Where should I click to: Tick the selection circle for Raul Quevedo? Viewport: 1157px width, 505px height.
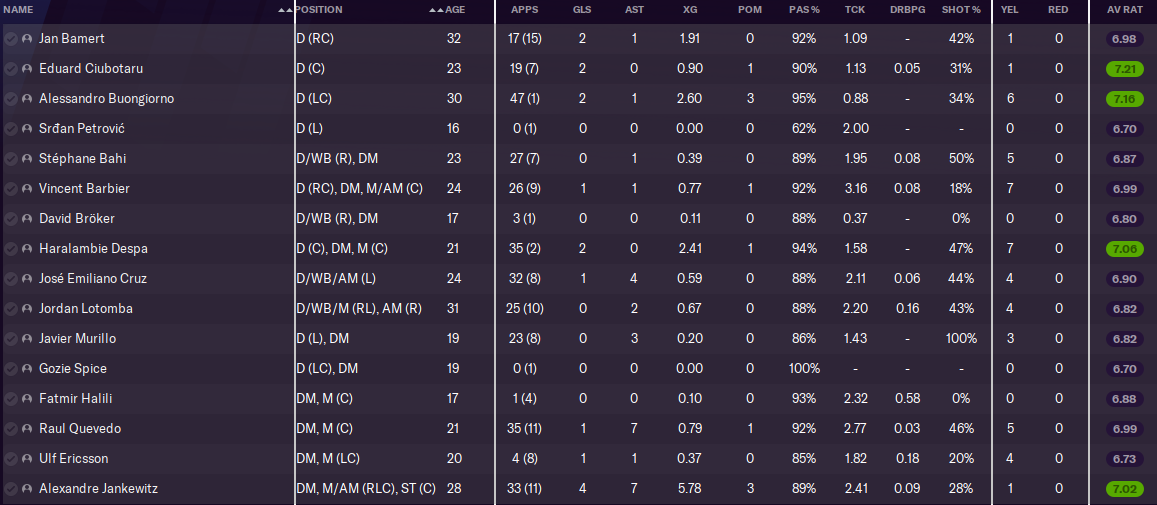pos(10,429)
